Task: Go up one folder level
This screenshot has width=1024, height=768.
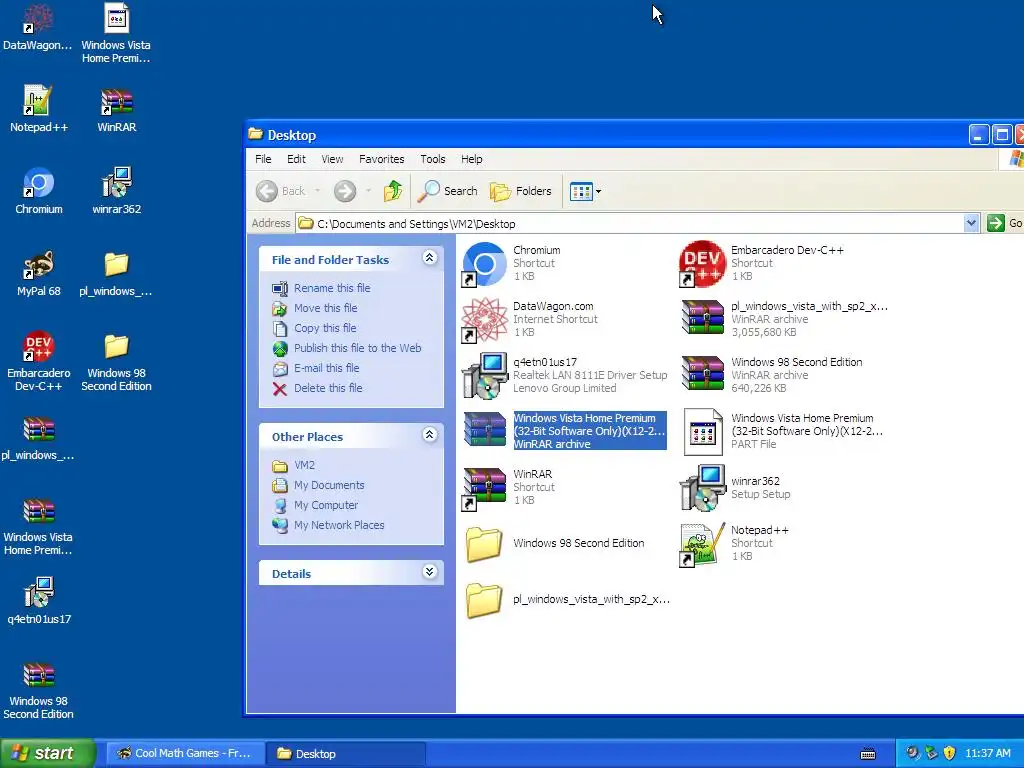Action: [392, 191]
